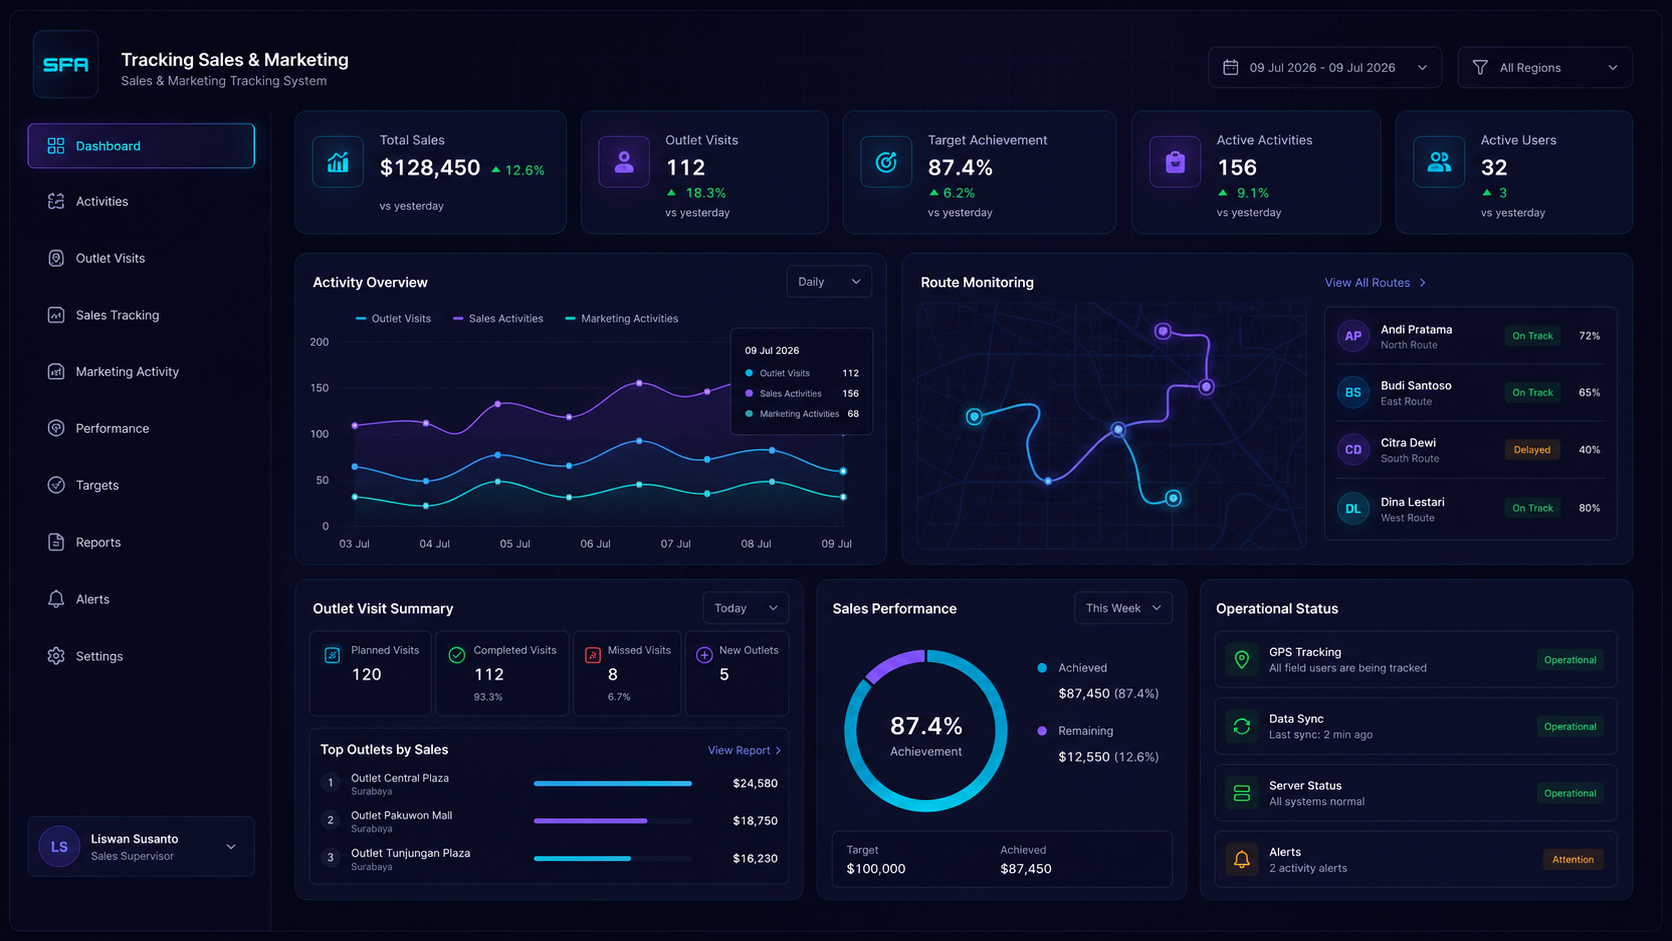Click the LS user avatar

click(x=59, y=847)
